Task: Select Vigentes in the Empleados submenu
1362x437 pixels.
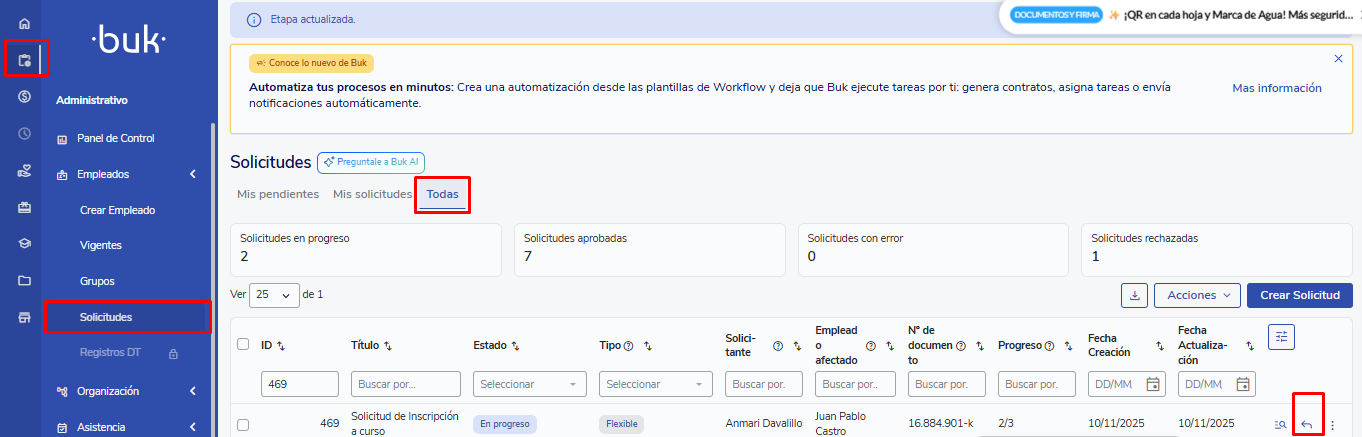Action: point(101,245)
